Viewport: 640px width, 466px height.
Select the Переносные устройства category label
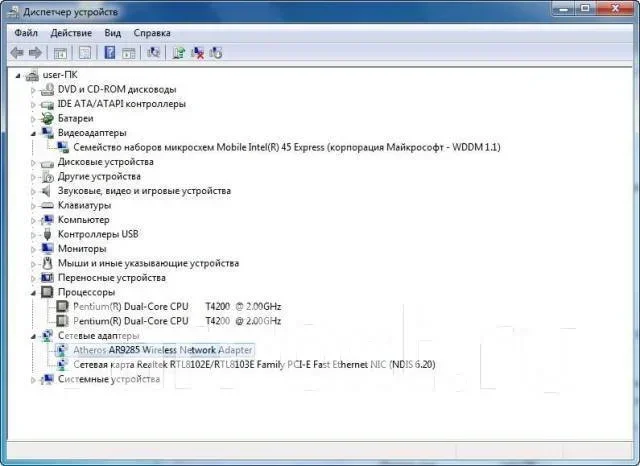coord(111,278)
